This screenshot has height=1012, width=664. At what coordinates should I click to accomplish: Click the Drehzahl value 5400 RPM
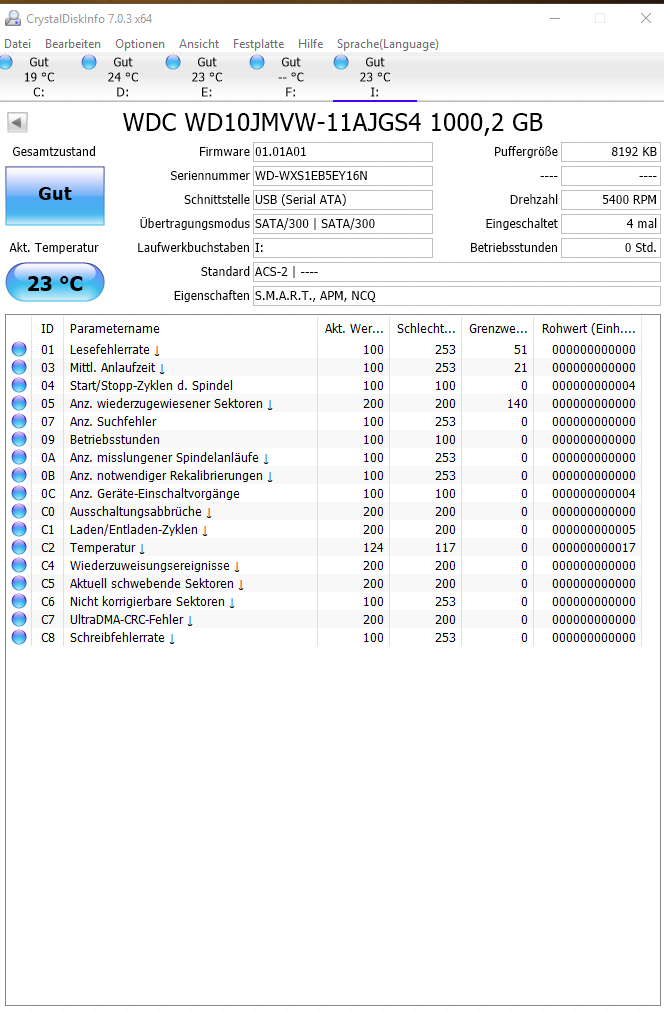[x=610, y=199]
